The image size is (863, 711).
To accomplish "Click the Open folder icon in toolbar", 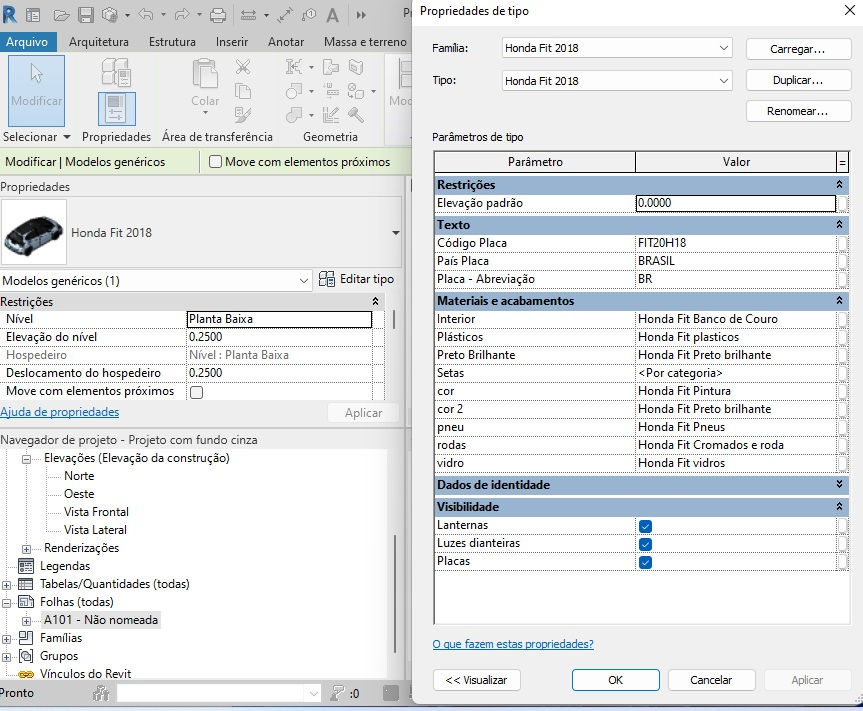I will click(x=61, y=15).
